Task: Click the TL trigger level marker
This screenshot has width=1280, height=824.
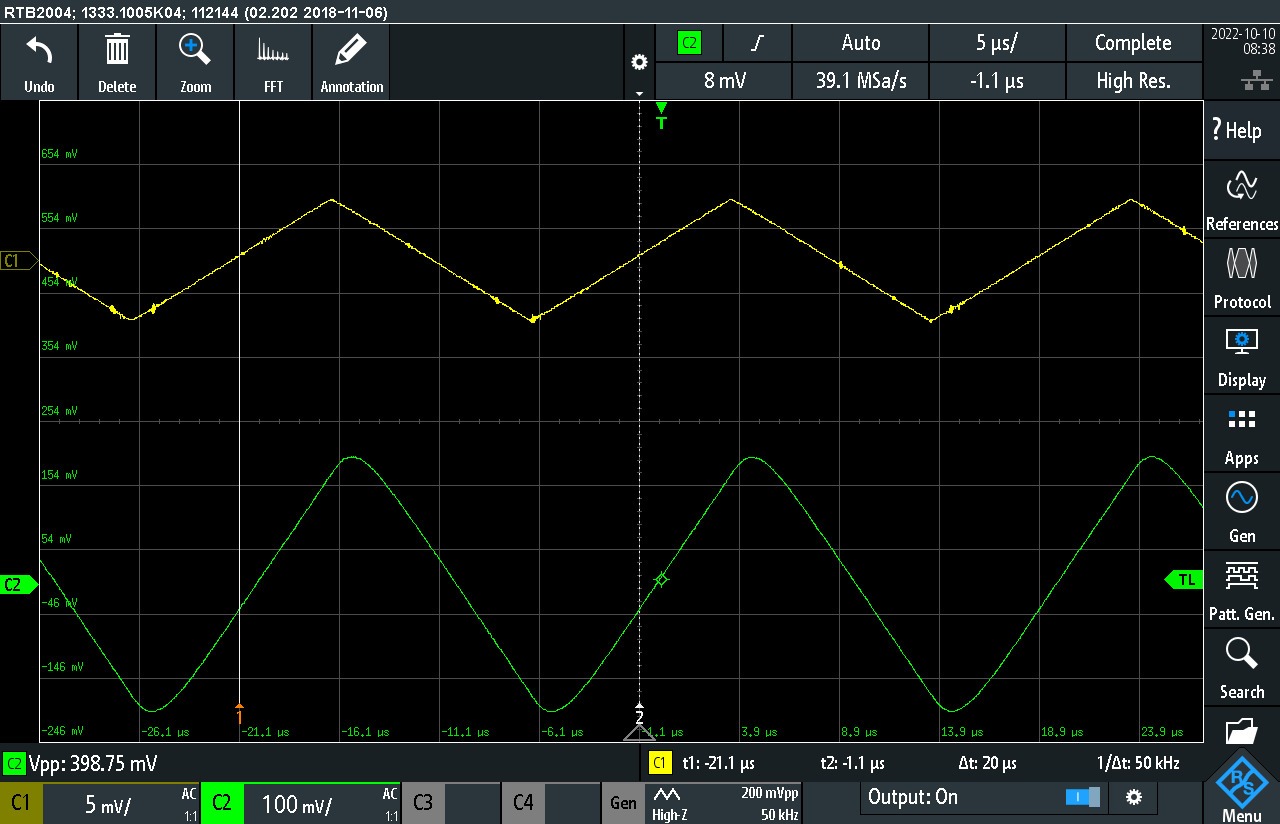Action: (1184, 580)
